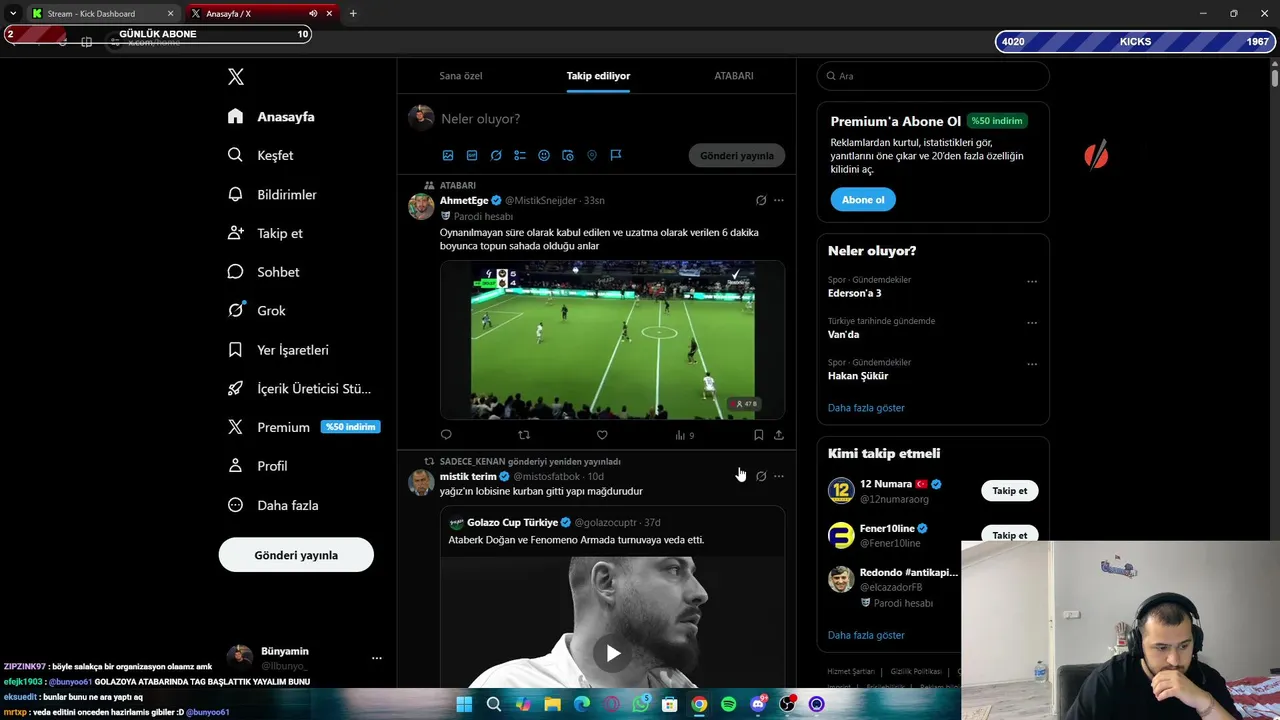This screenshot has height=720, width=1280.
Task: Repost AhmetEge's post
Action: pyautogui.click(x=524, y=435)
